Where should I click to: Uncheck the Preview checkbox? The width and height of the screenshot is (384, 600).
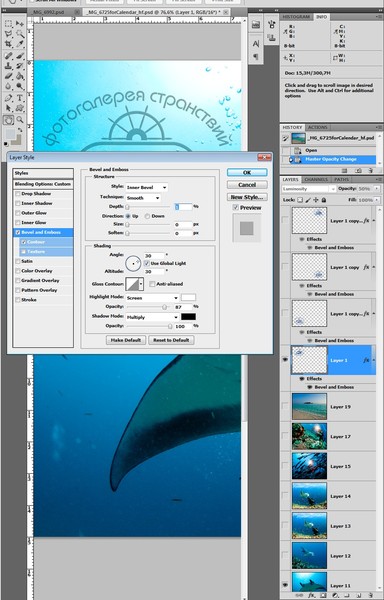tap(236, 208)
